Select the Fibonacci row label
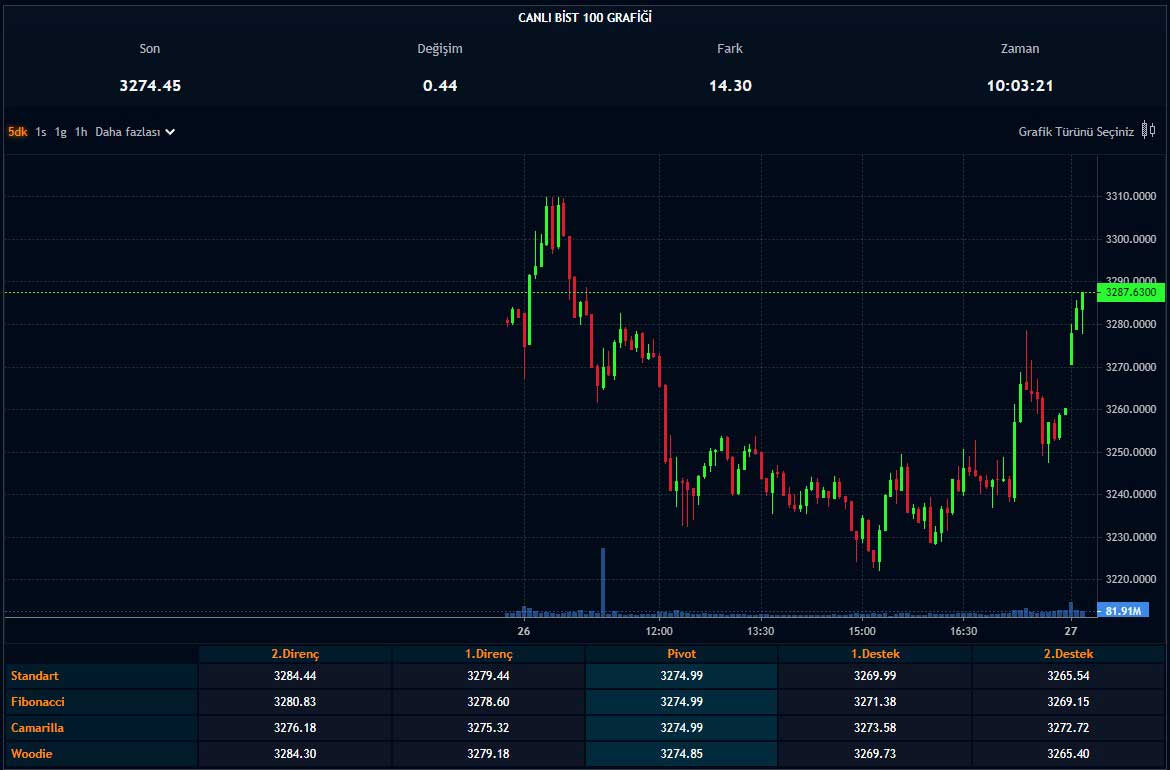The image size is (1170, 770). pos(38,702)
